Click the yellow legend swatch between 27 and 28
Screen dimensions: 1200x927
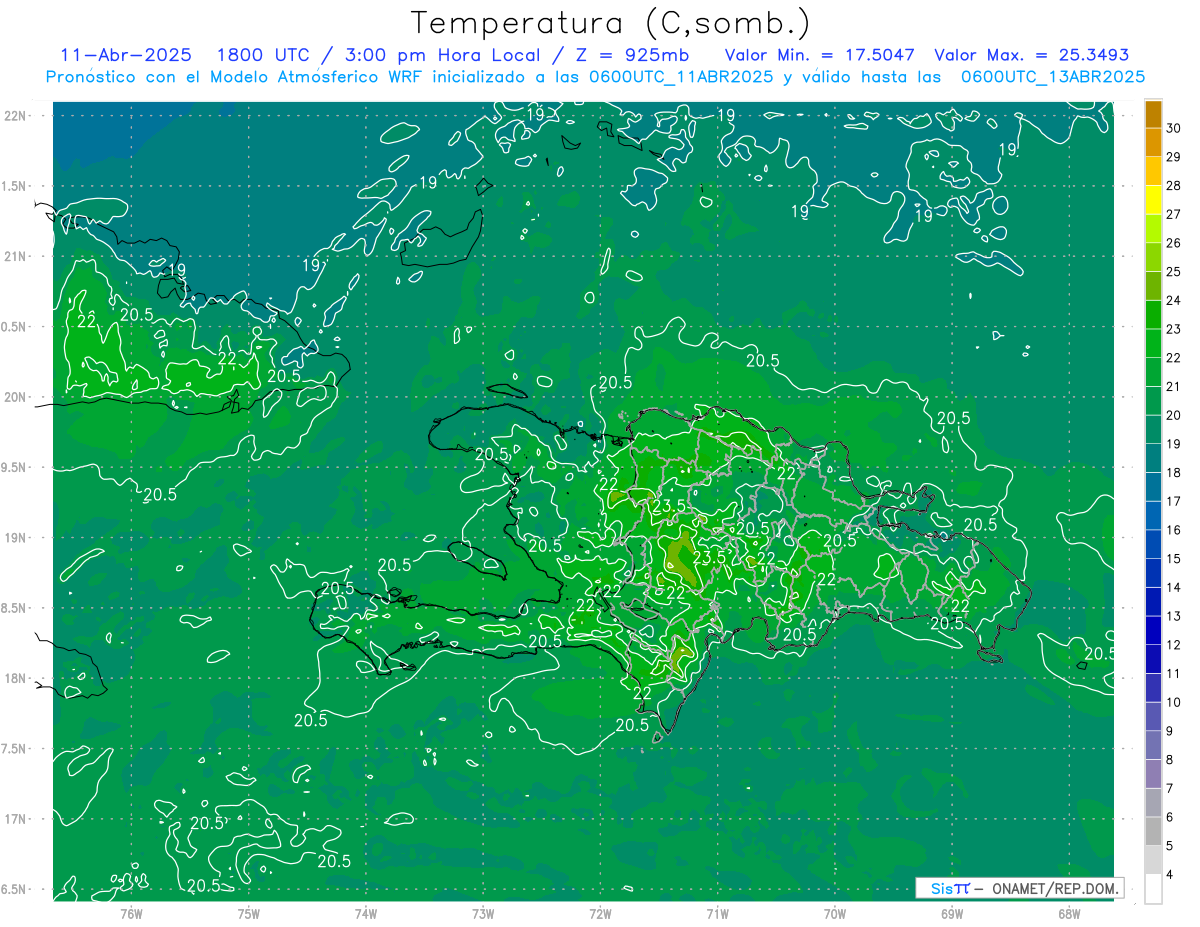pyautogui.click(x=1153, y=199)
